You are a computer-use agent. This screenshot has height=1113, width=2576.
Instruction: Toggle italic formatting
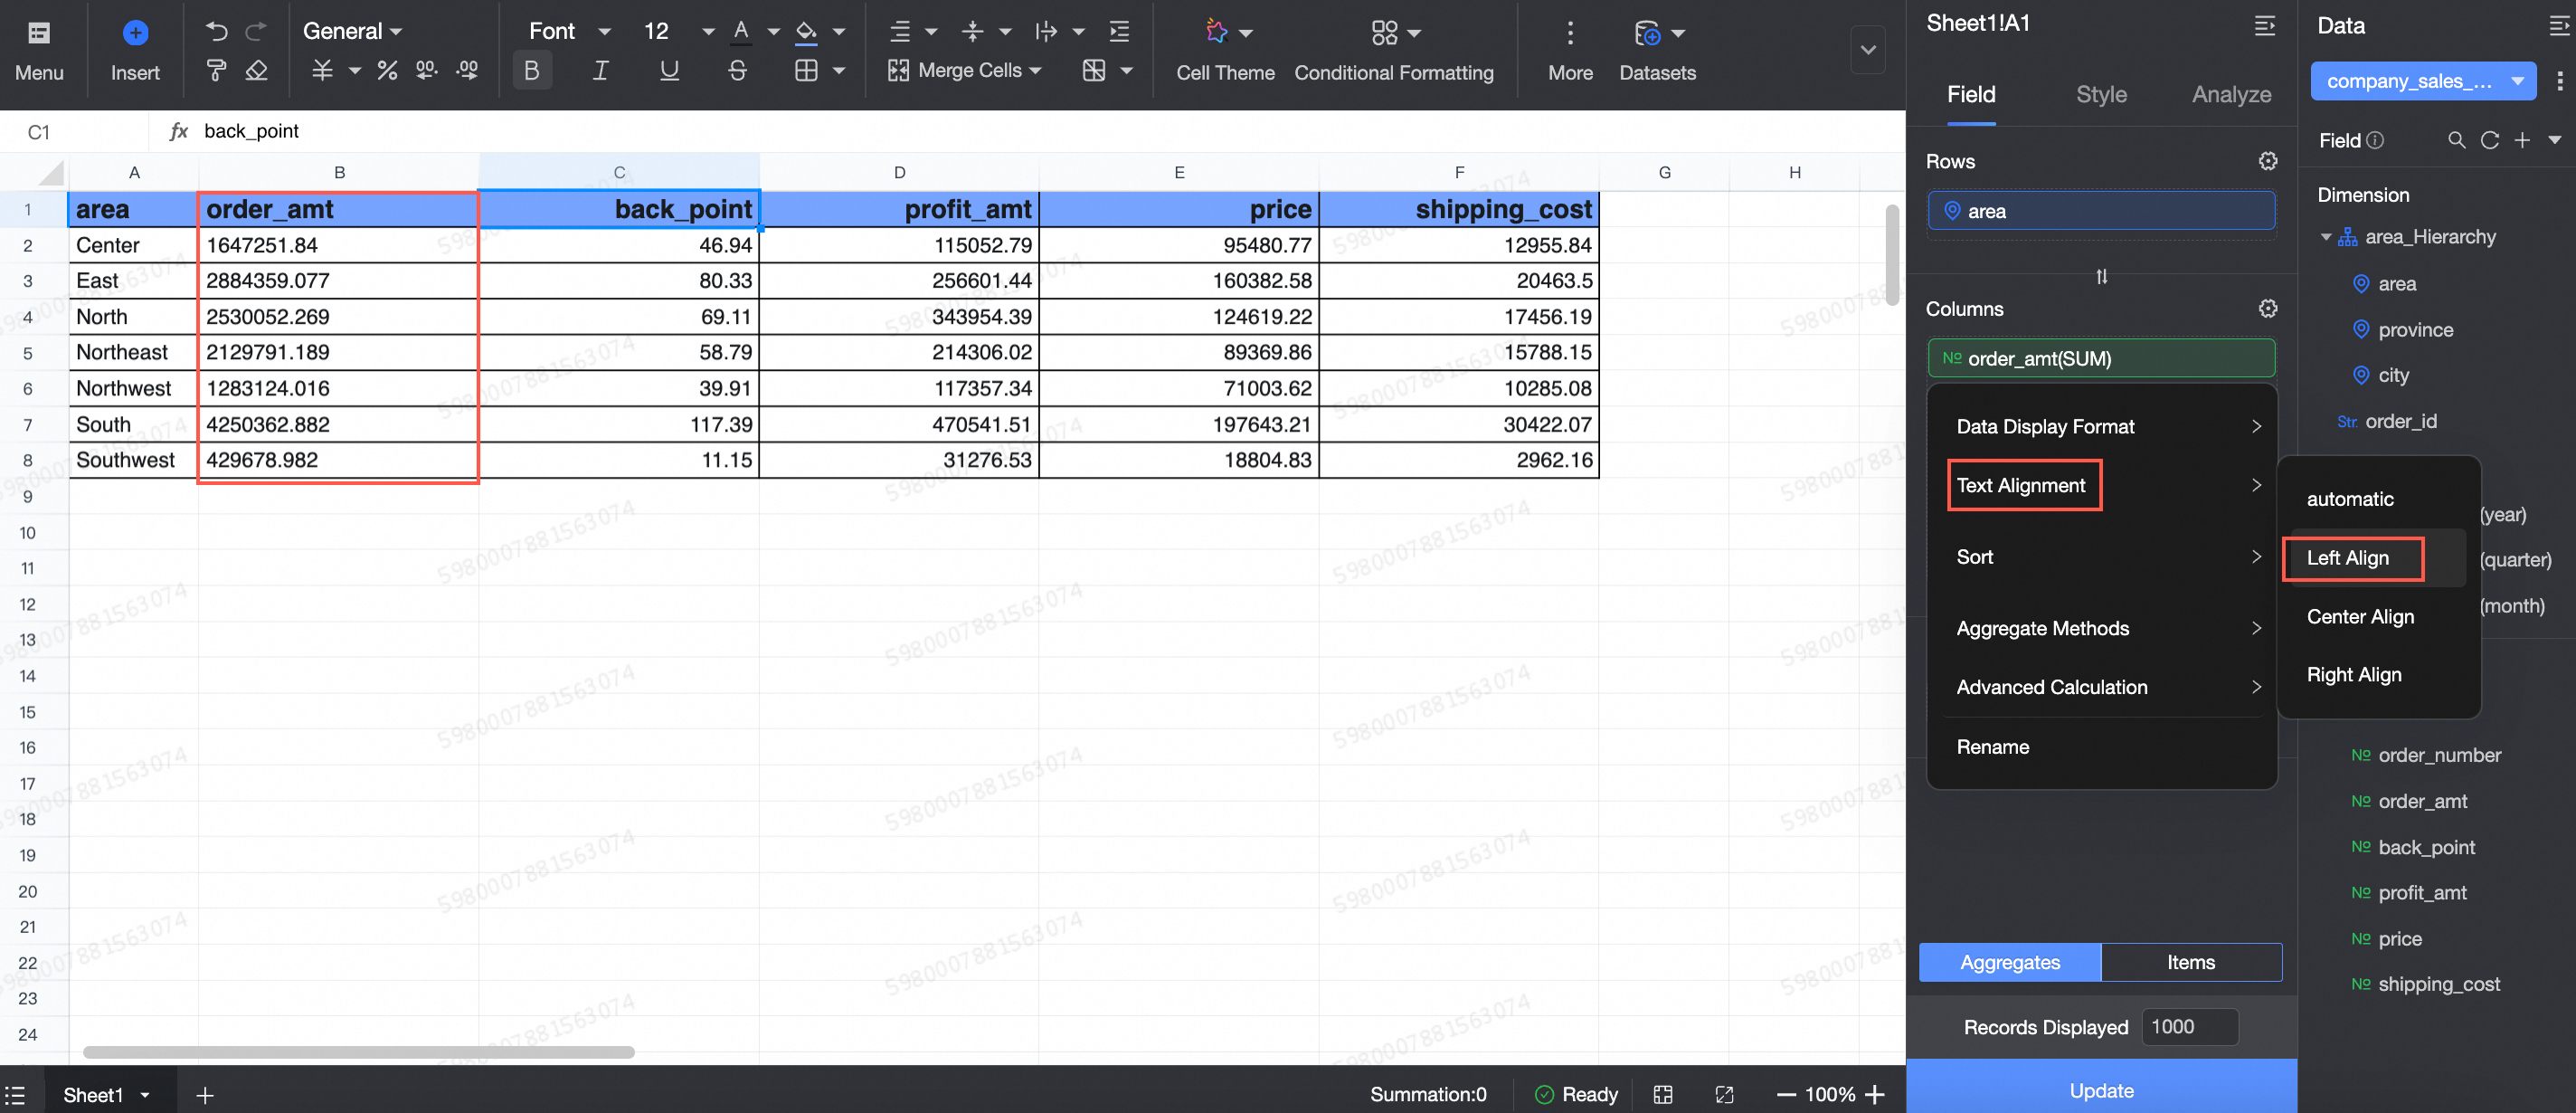600,71
